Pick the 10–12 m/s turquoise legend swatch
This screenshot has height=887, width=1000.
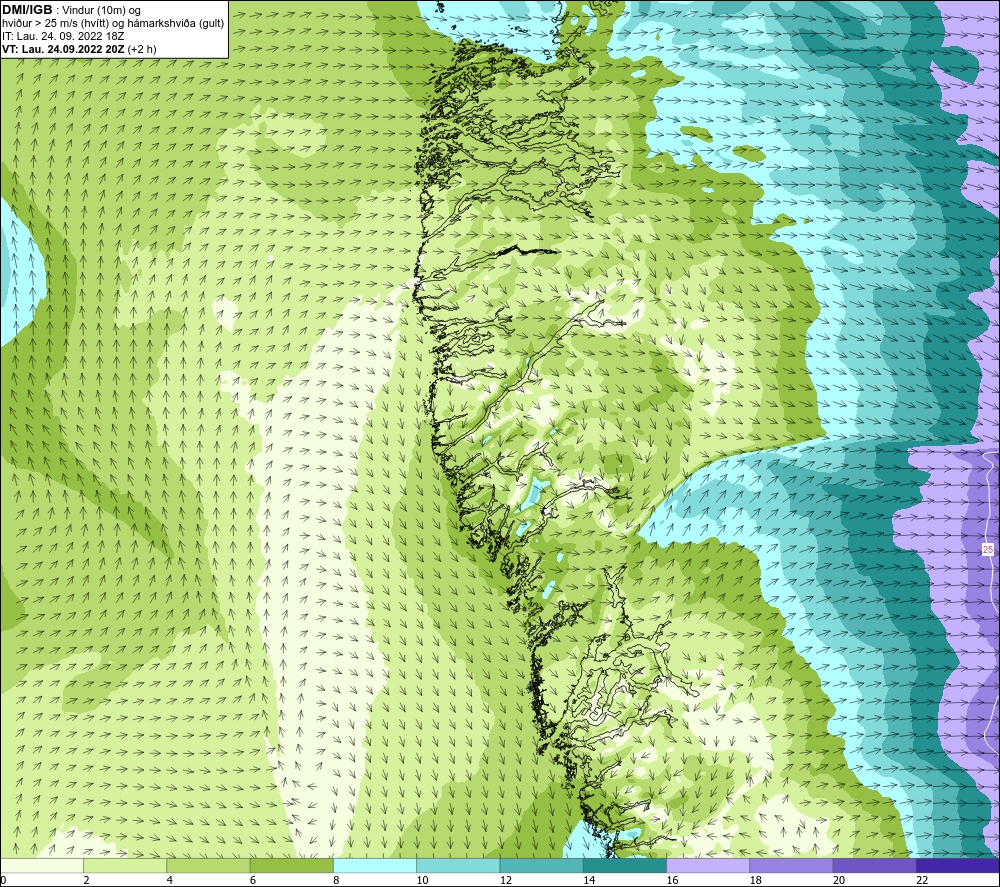[458, 865]
